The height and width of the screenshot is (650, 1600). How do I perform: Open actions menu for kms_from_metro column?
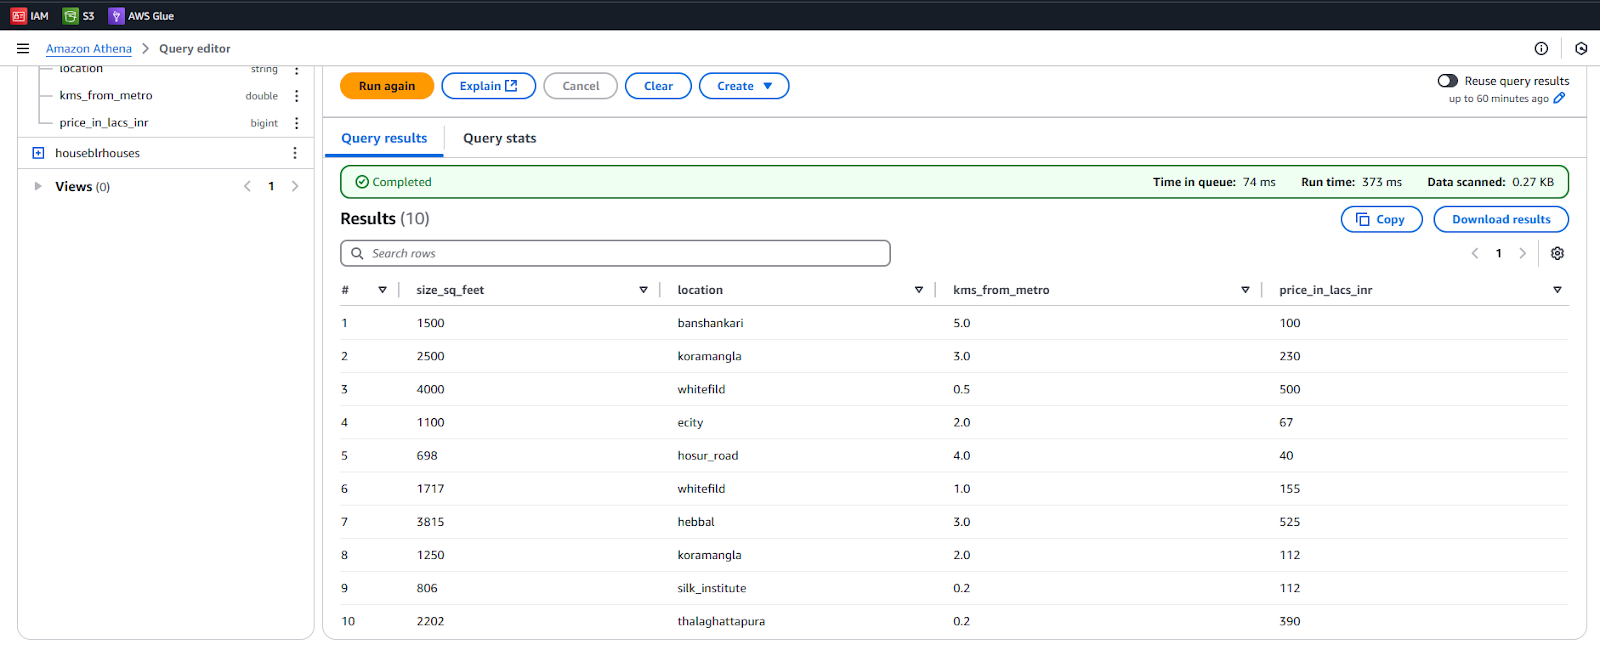[296, 96]
